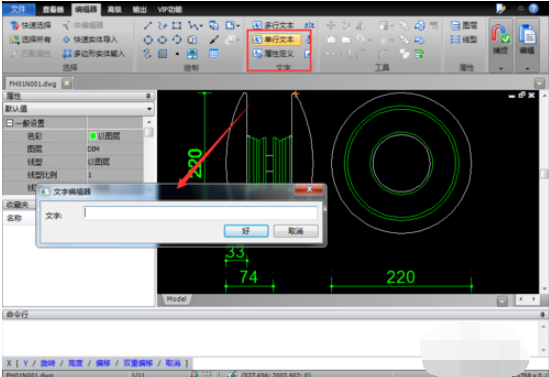Click the 属性定义 attribute definition tool

click(273, 54)
